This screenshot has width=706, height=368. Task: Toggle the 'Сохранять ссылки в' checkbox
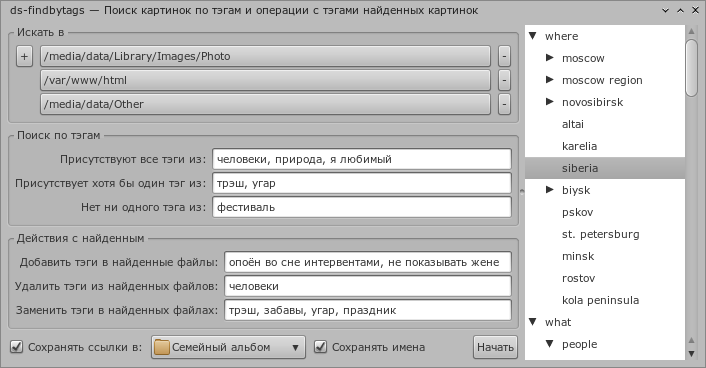click(x=17, y=347)
